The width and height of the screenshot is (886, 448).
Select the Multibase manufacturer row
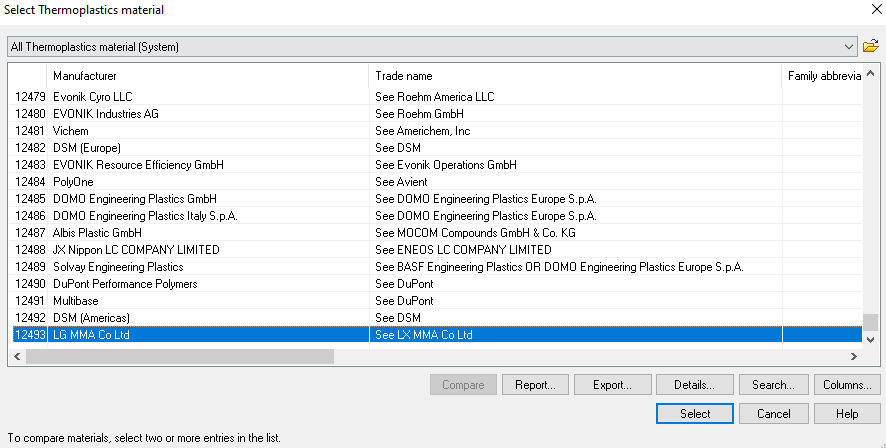pos(437,301)
